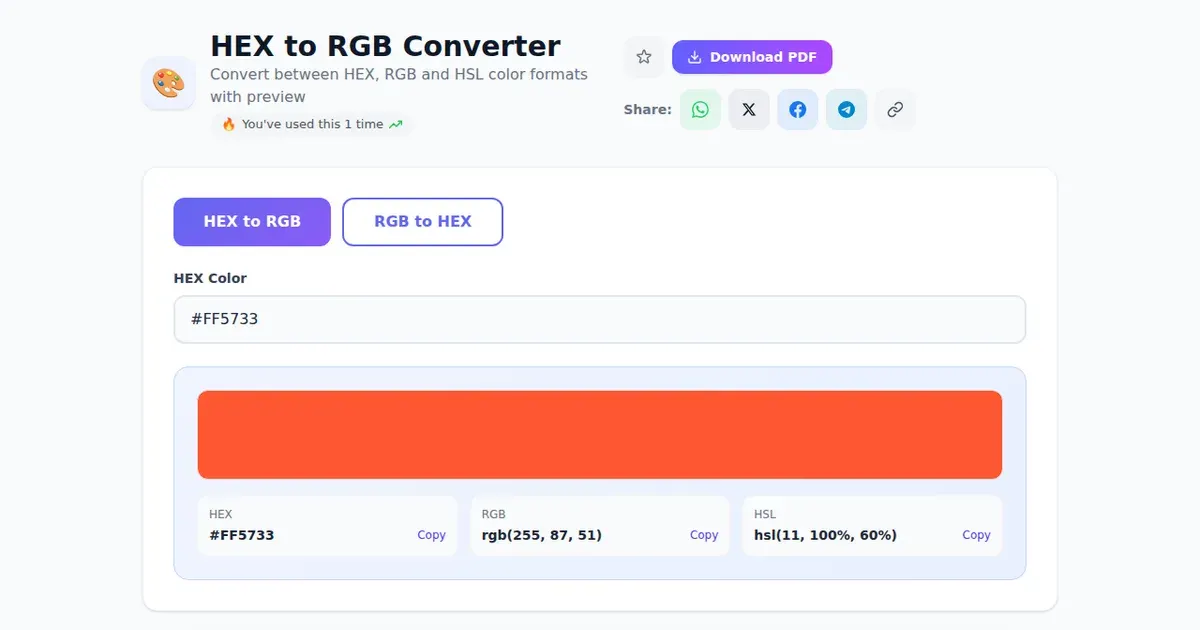Copy the HSL value hsl(11, 100%, 60%)
The image size is (1200, 630).
(976, 535)
